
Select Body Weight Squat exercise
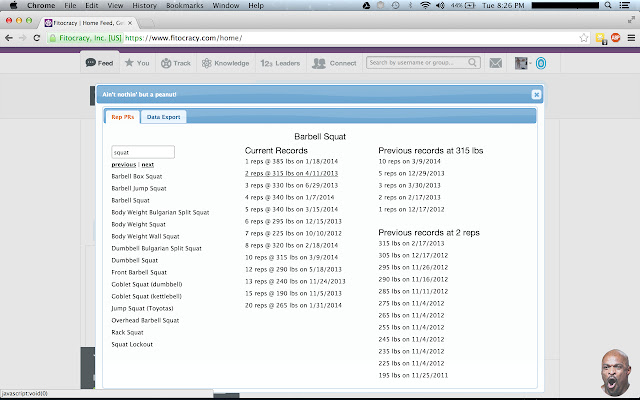pos(138,224)
